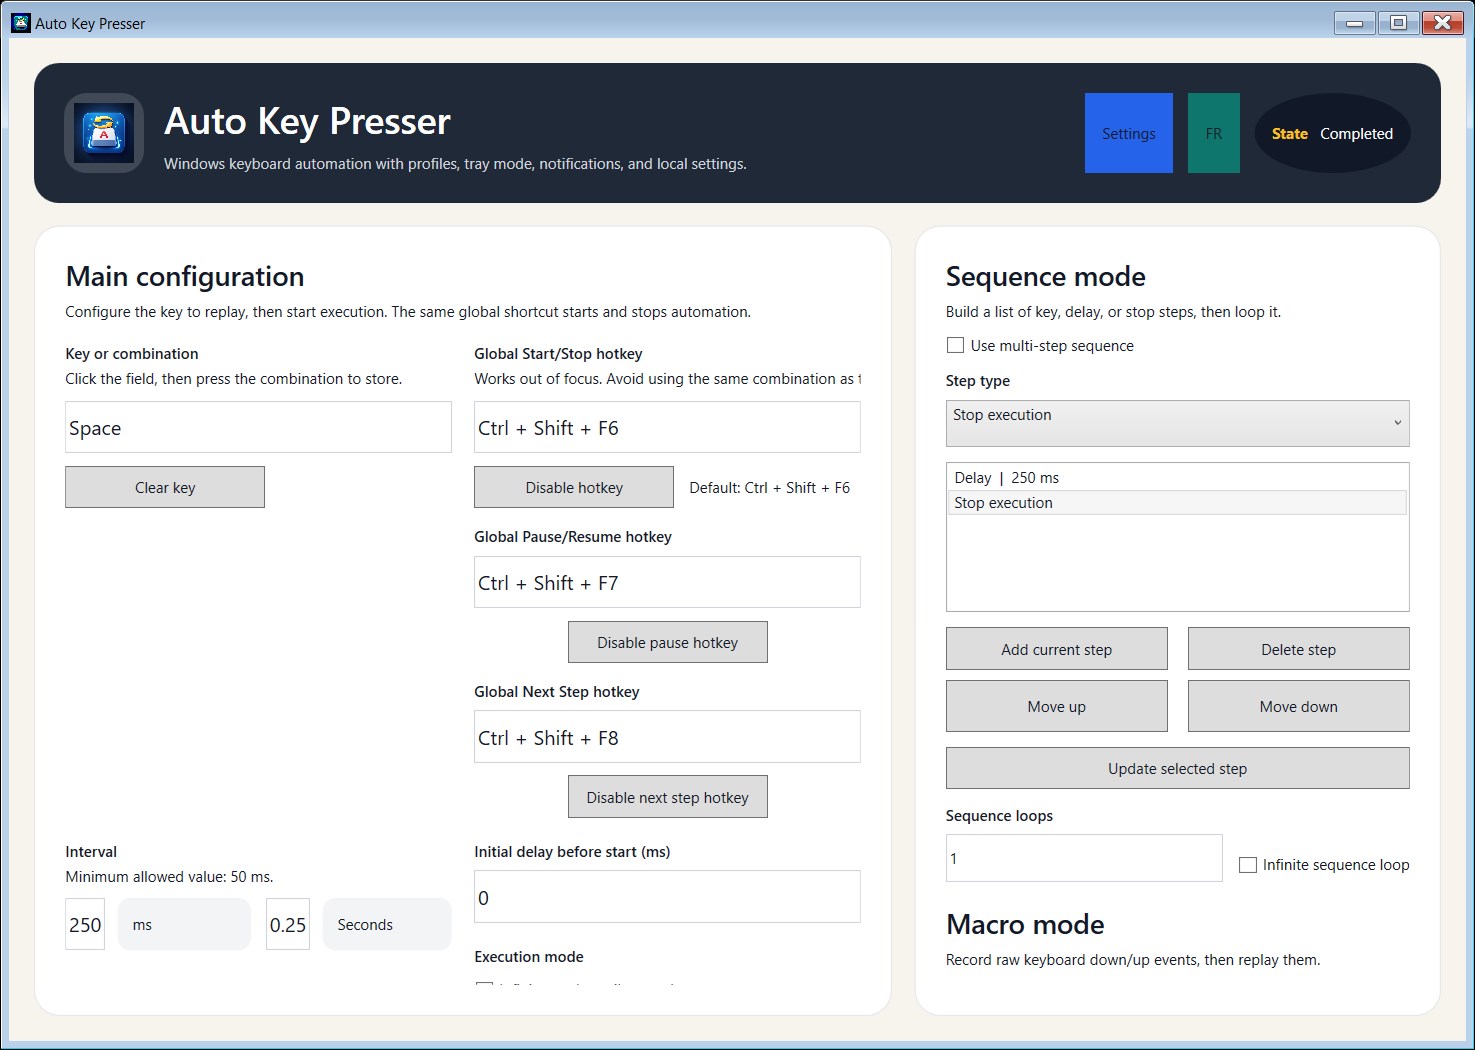
Task: Click the Initial delay before start field
Action: [667, 897]
